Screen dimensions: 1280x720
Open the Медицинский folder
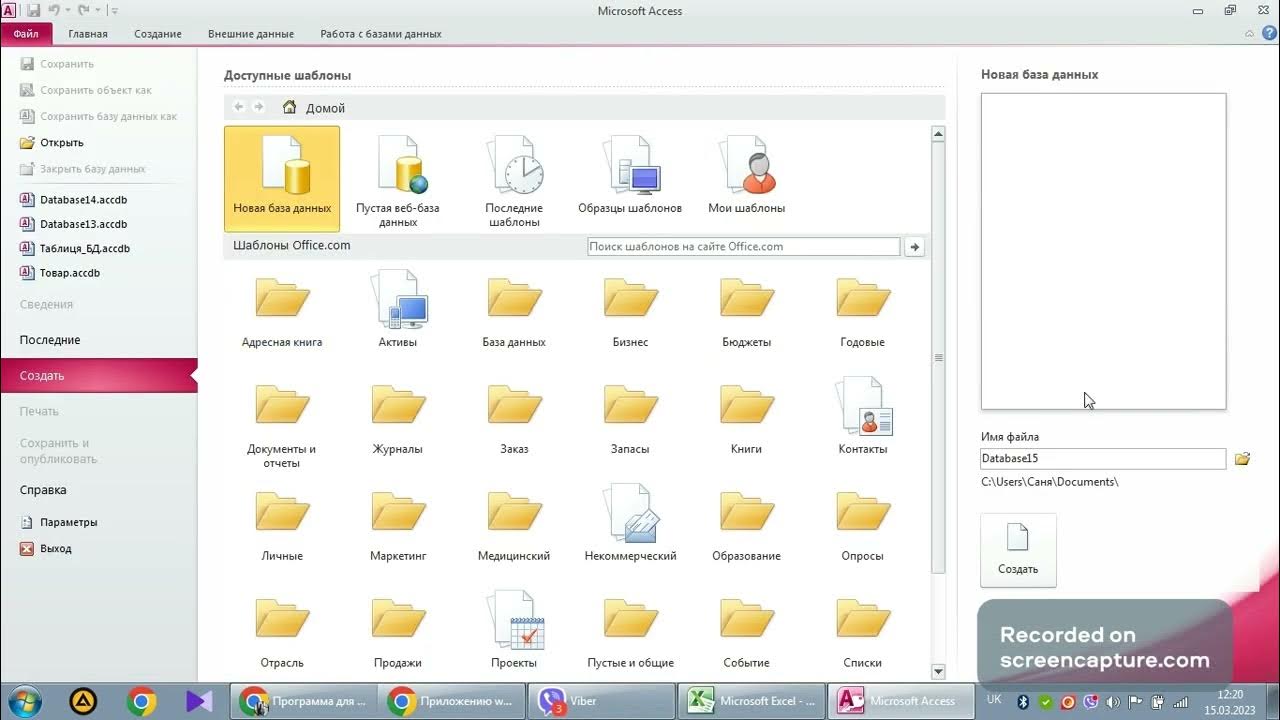click(514, 525)
